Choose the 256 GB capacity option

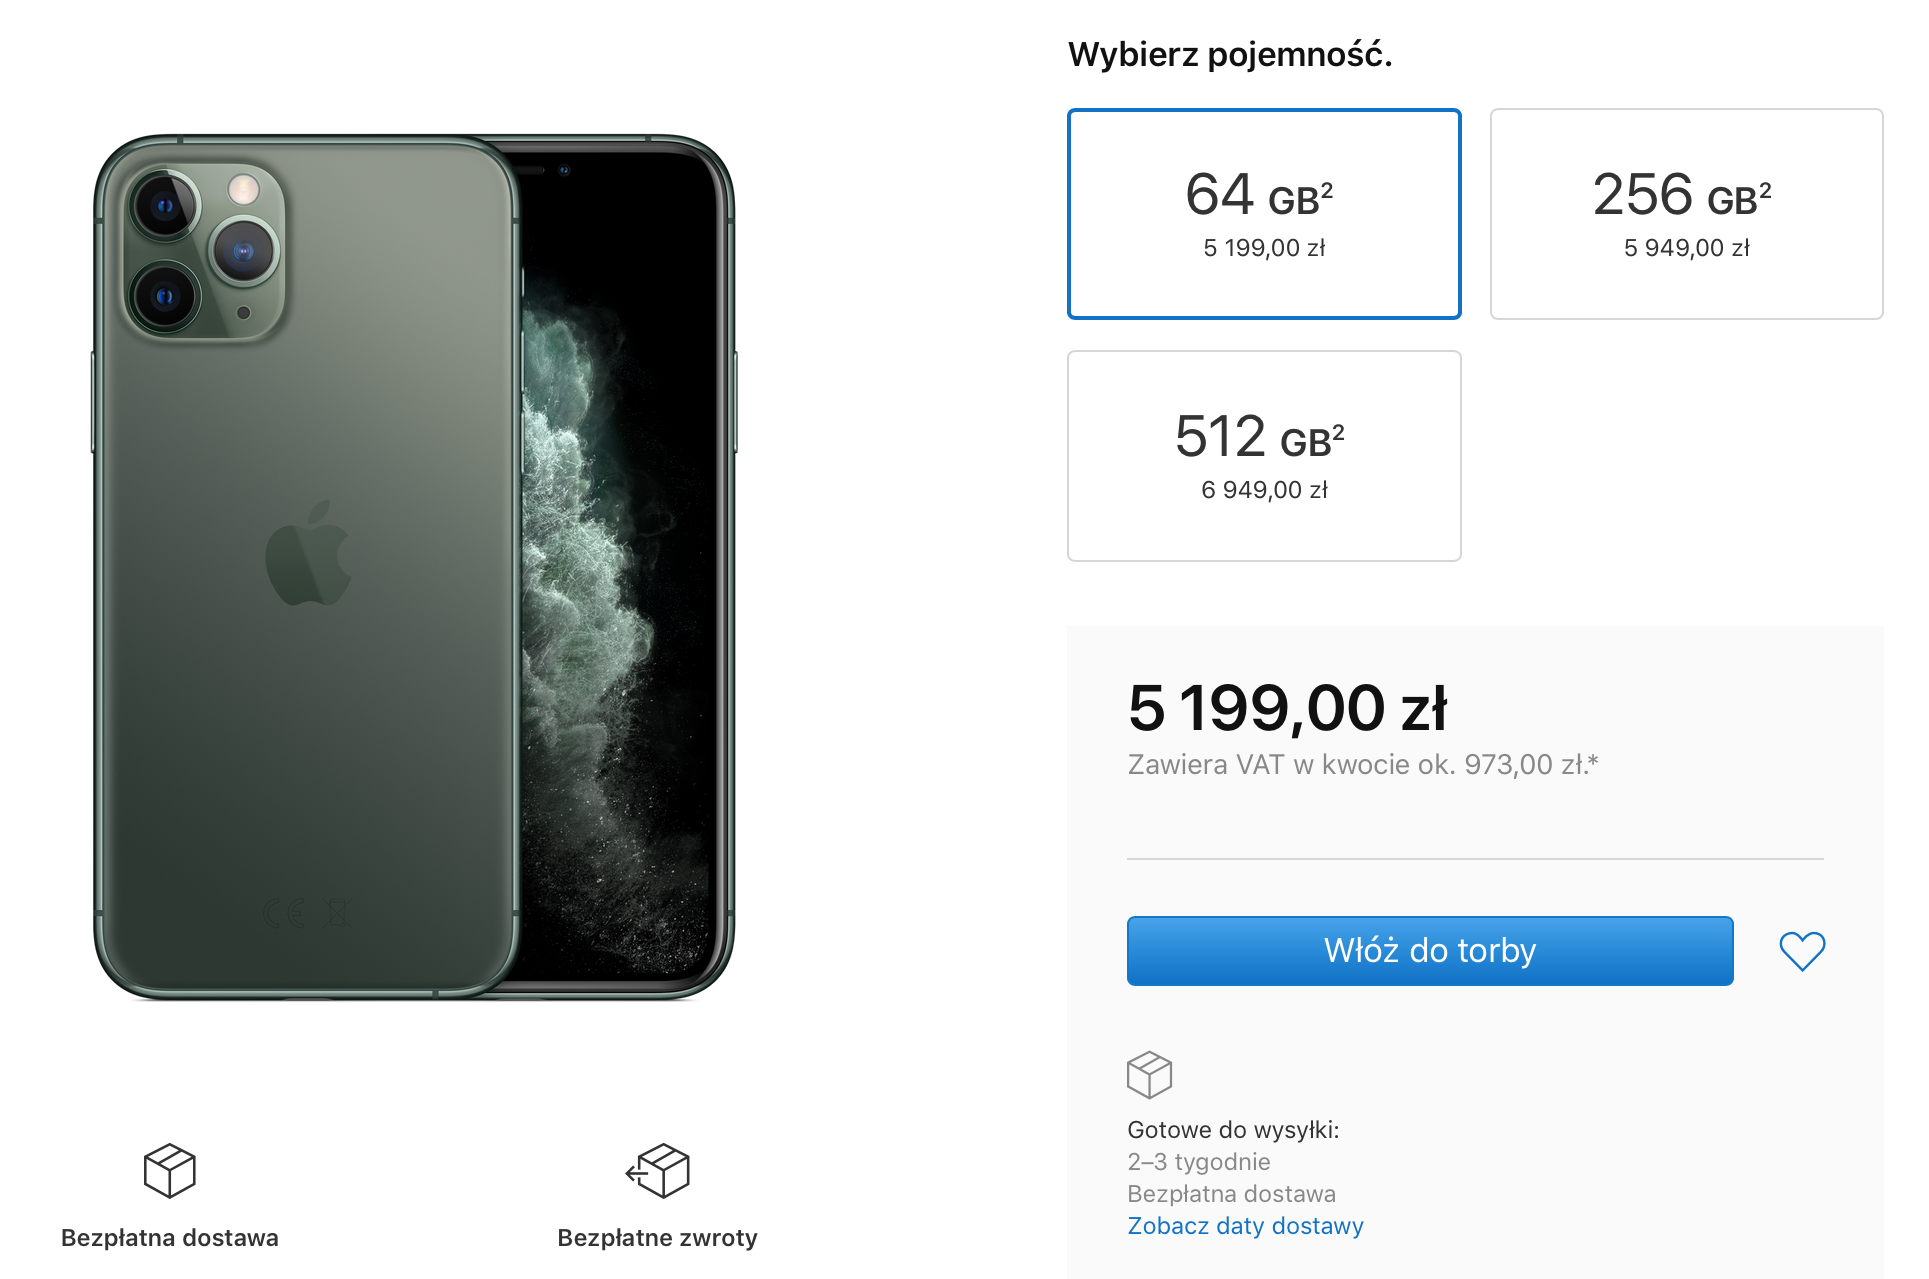pyautogui.click(x=1686, y=214)
